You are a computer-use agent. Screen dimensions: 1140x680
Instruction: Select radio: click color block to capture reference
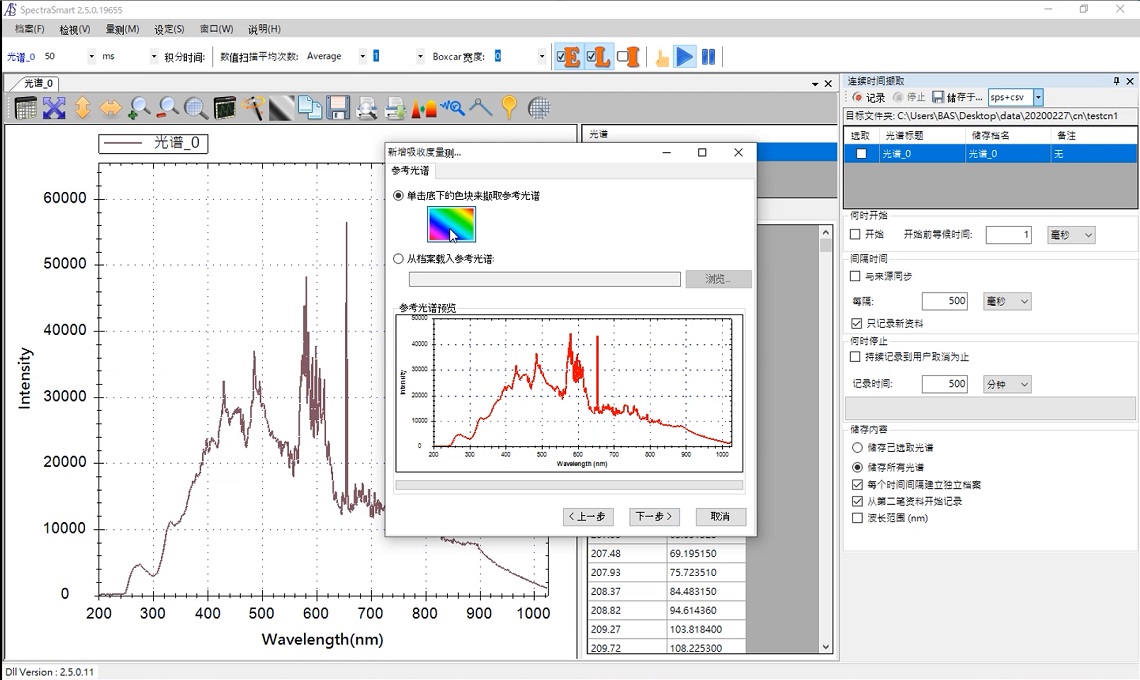398,196
